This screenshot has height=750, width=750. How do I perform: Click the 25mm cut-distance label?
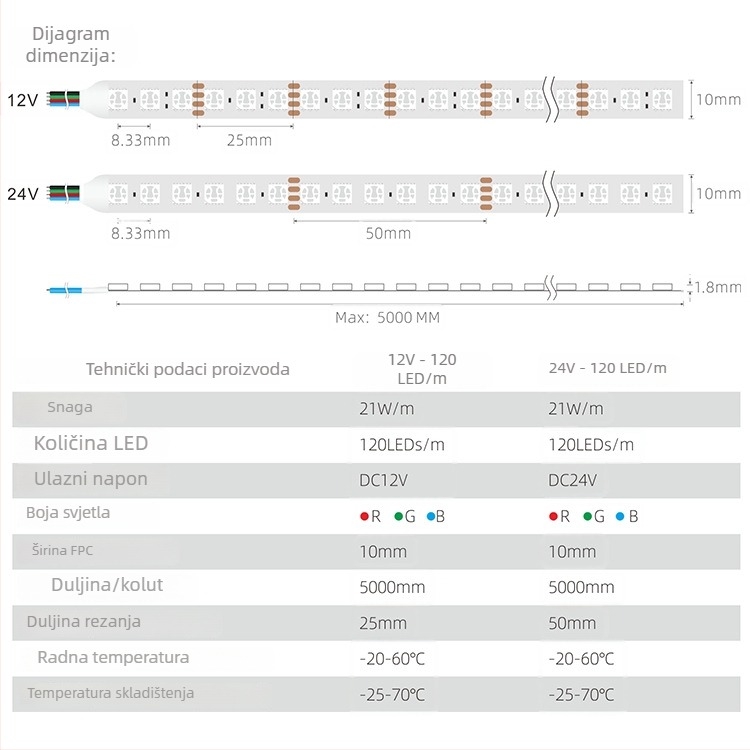point(249,140)
